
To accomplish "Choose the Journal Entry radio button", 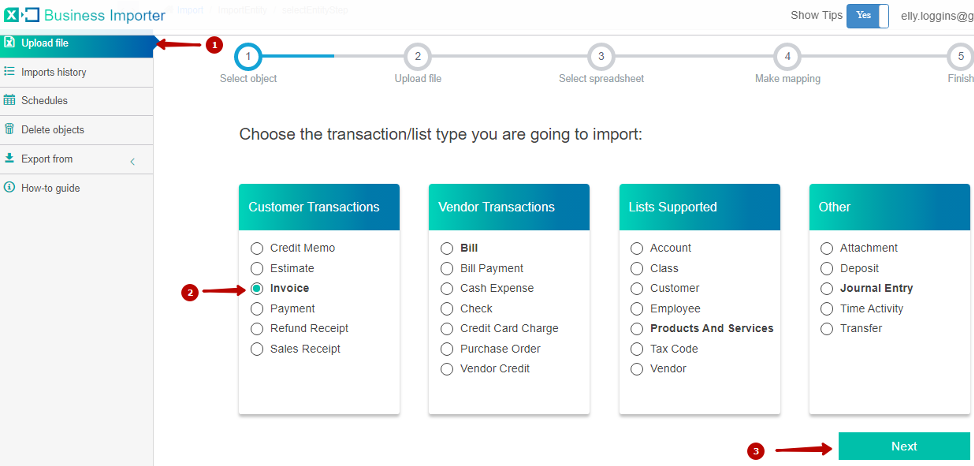I will [x=826, y=288].
